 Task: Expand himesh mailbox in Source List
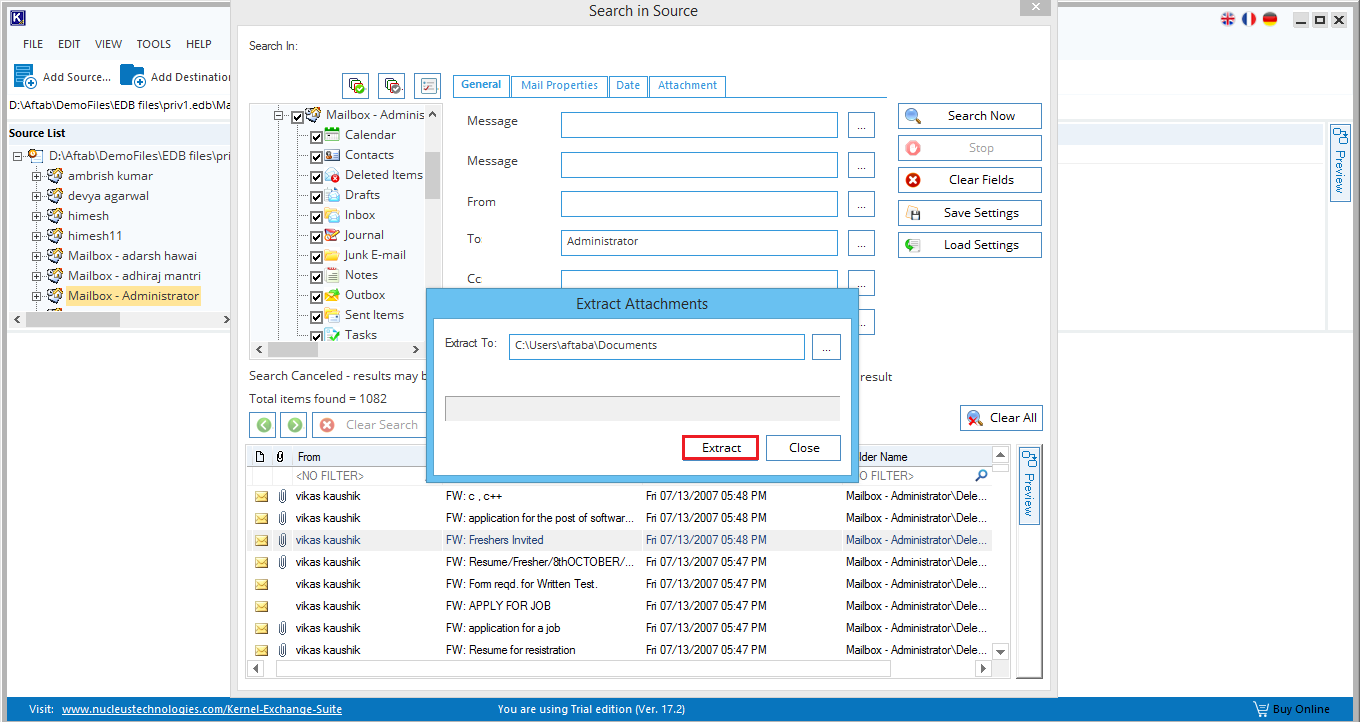click(x=36, y=216)
